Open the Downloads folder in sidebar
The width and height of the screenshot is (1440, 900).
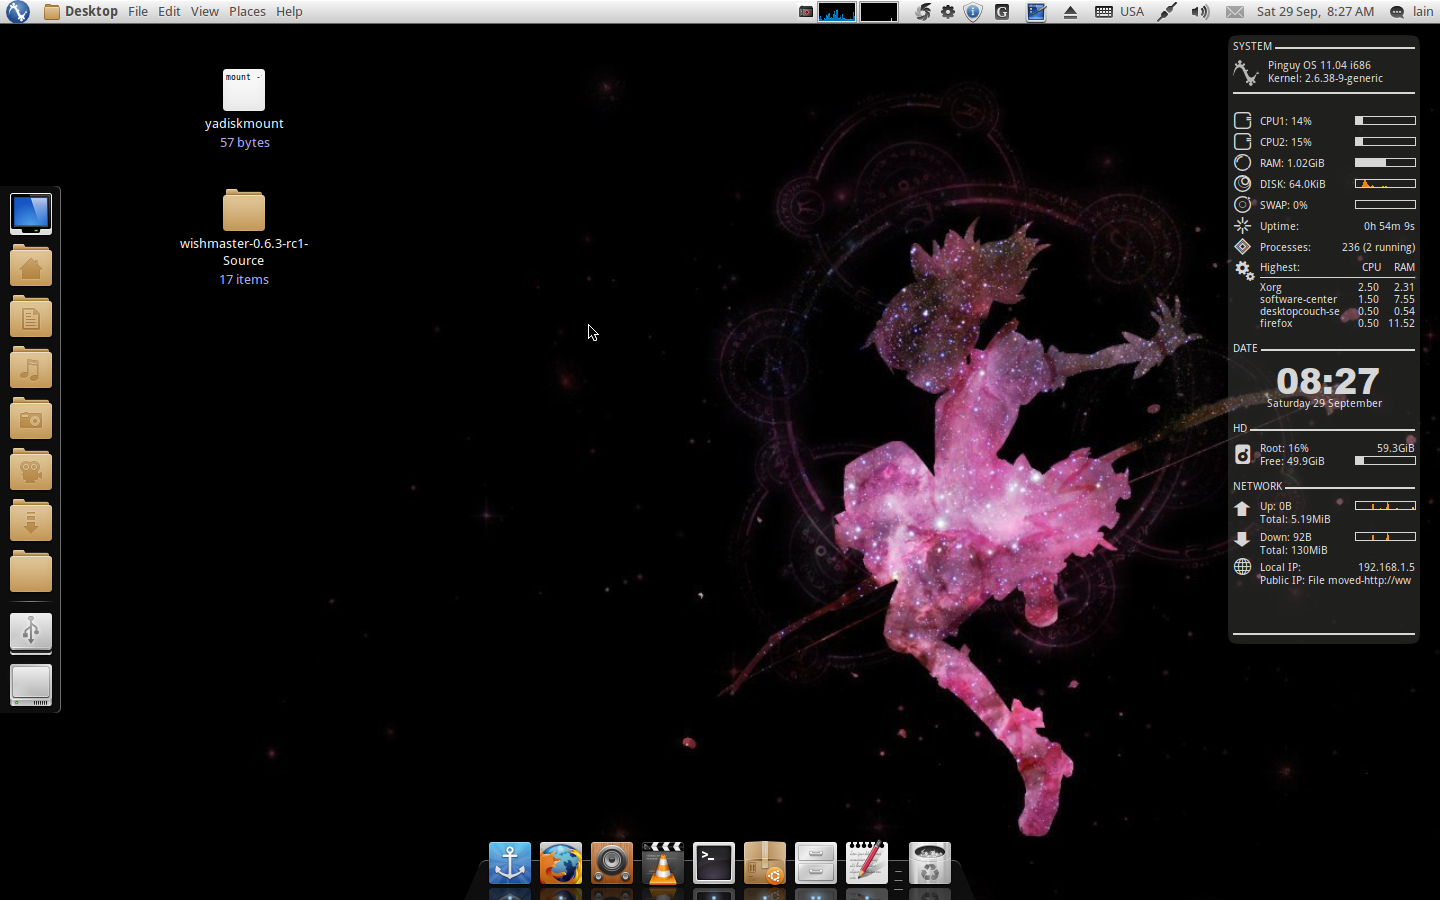31,522
